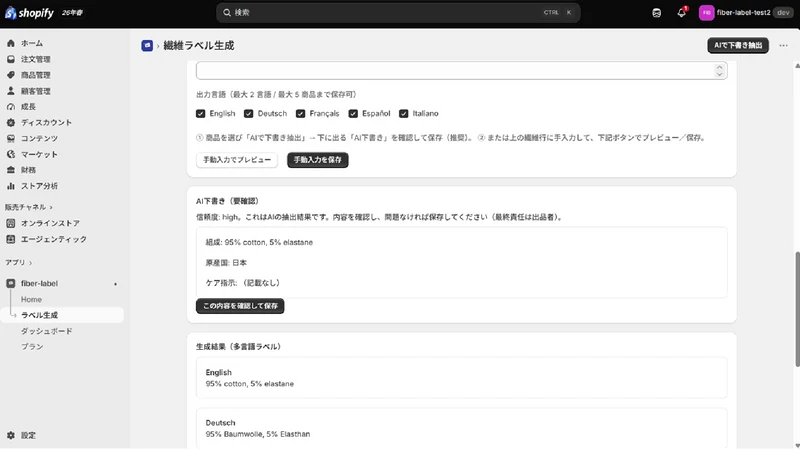Click the page vertical scrollbar thumb

(x=797, y=309)
